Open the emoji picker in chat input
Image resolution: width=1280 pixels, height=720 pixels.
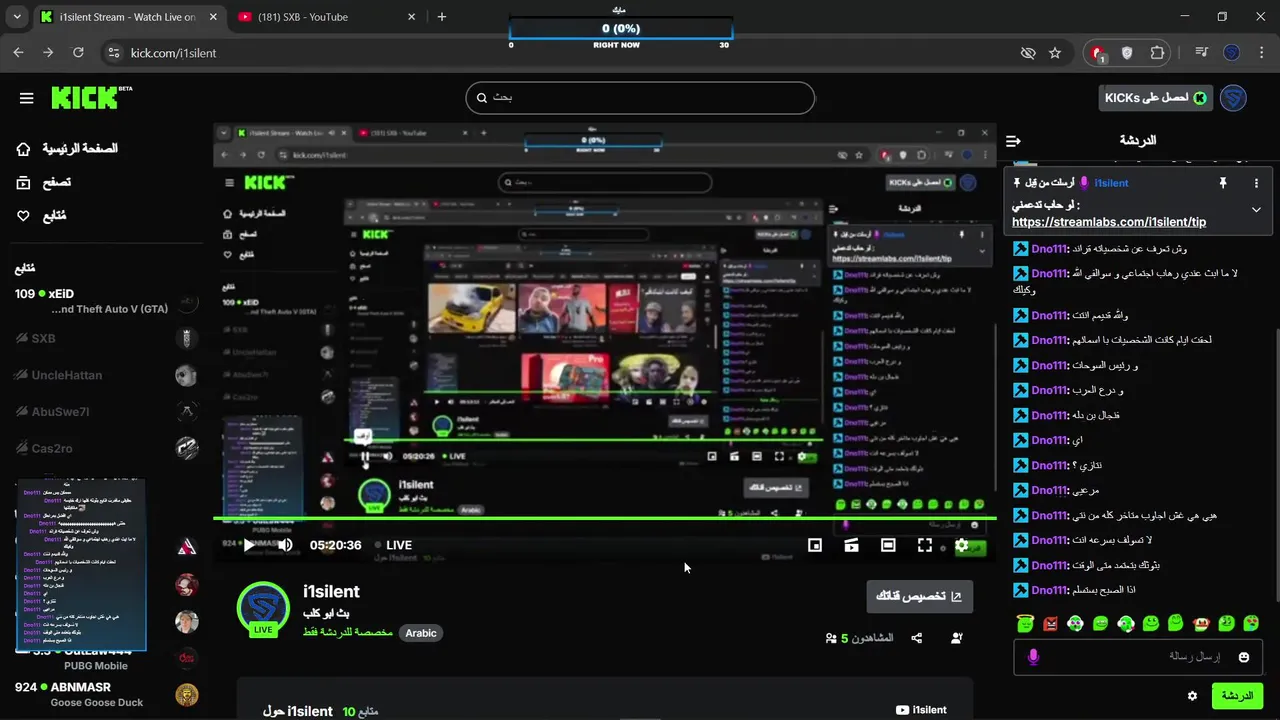pos(1244,657)
